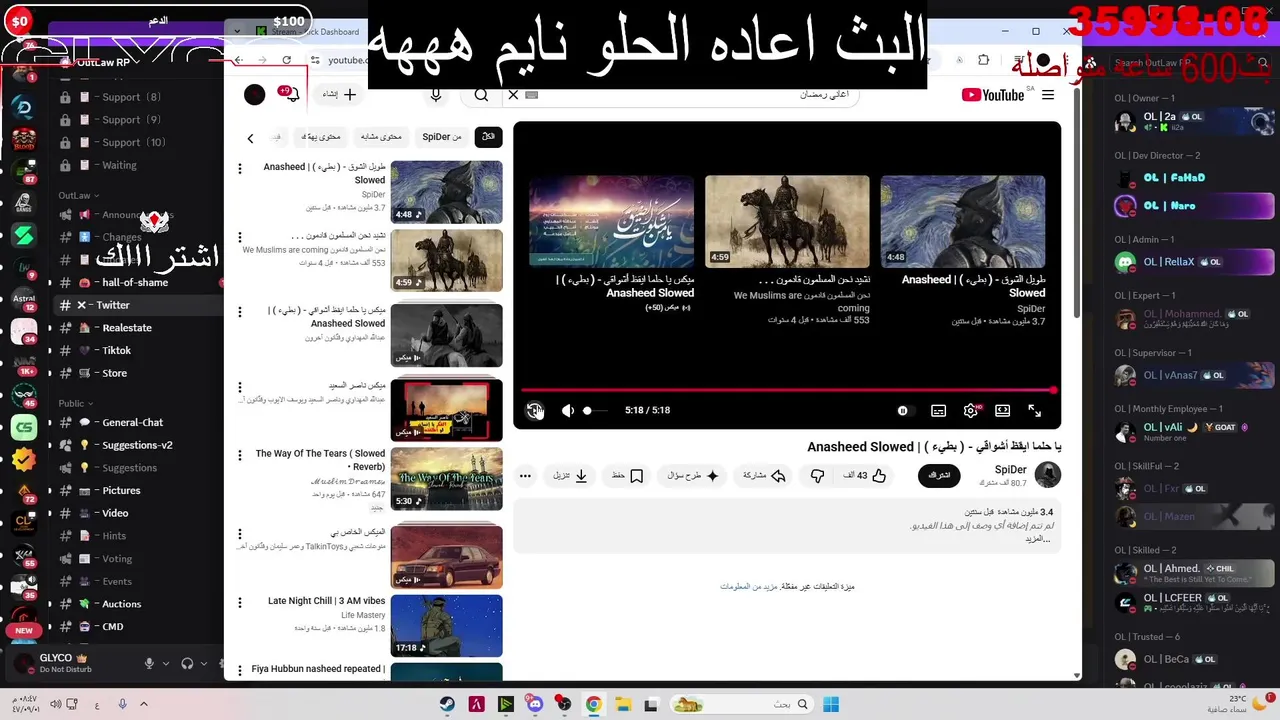Screen dimensions: 1280x720
Task: Open the YouTube account avatar menu
Action: [x=255, y=95]
